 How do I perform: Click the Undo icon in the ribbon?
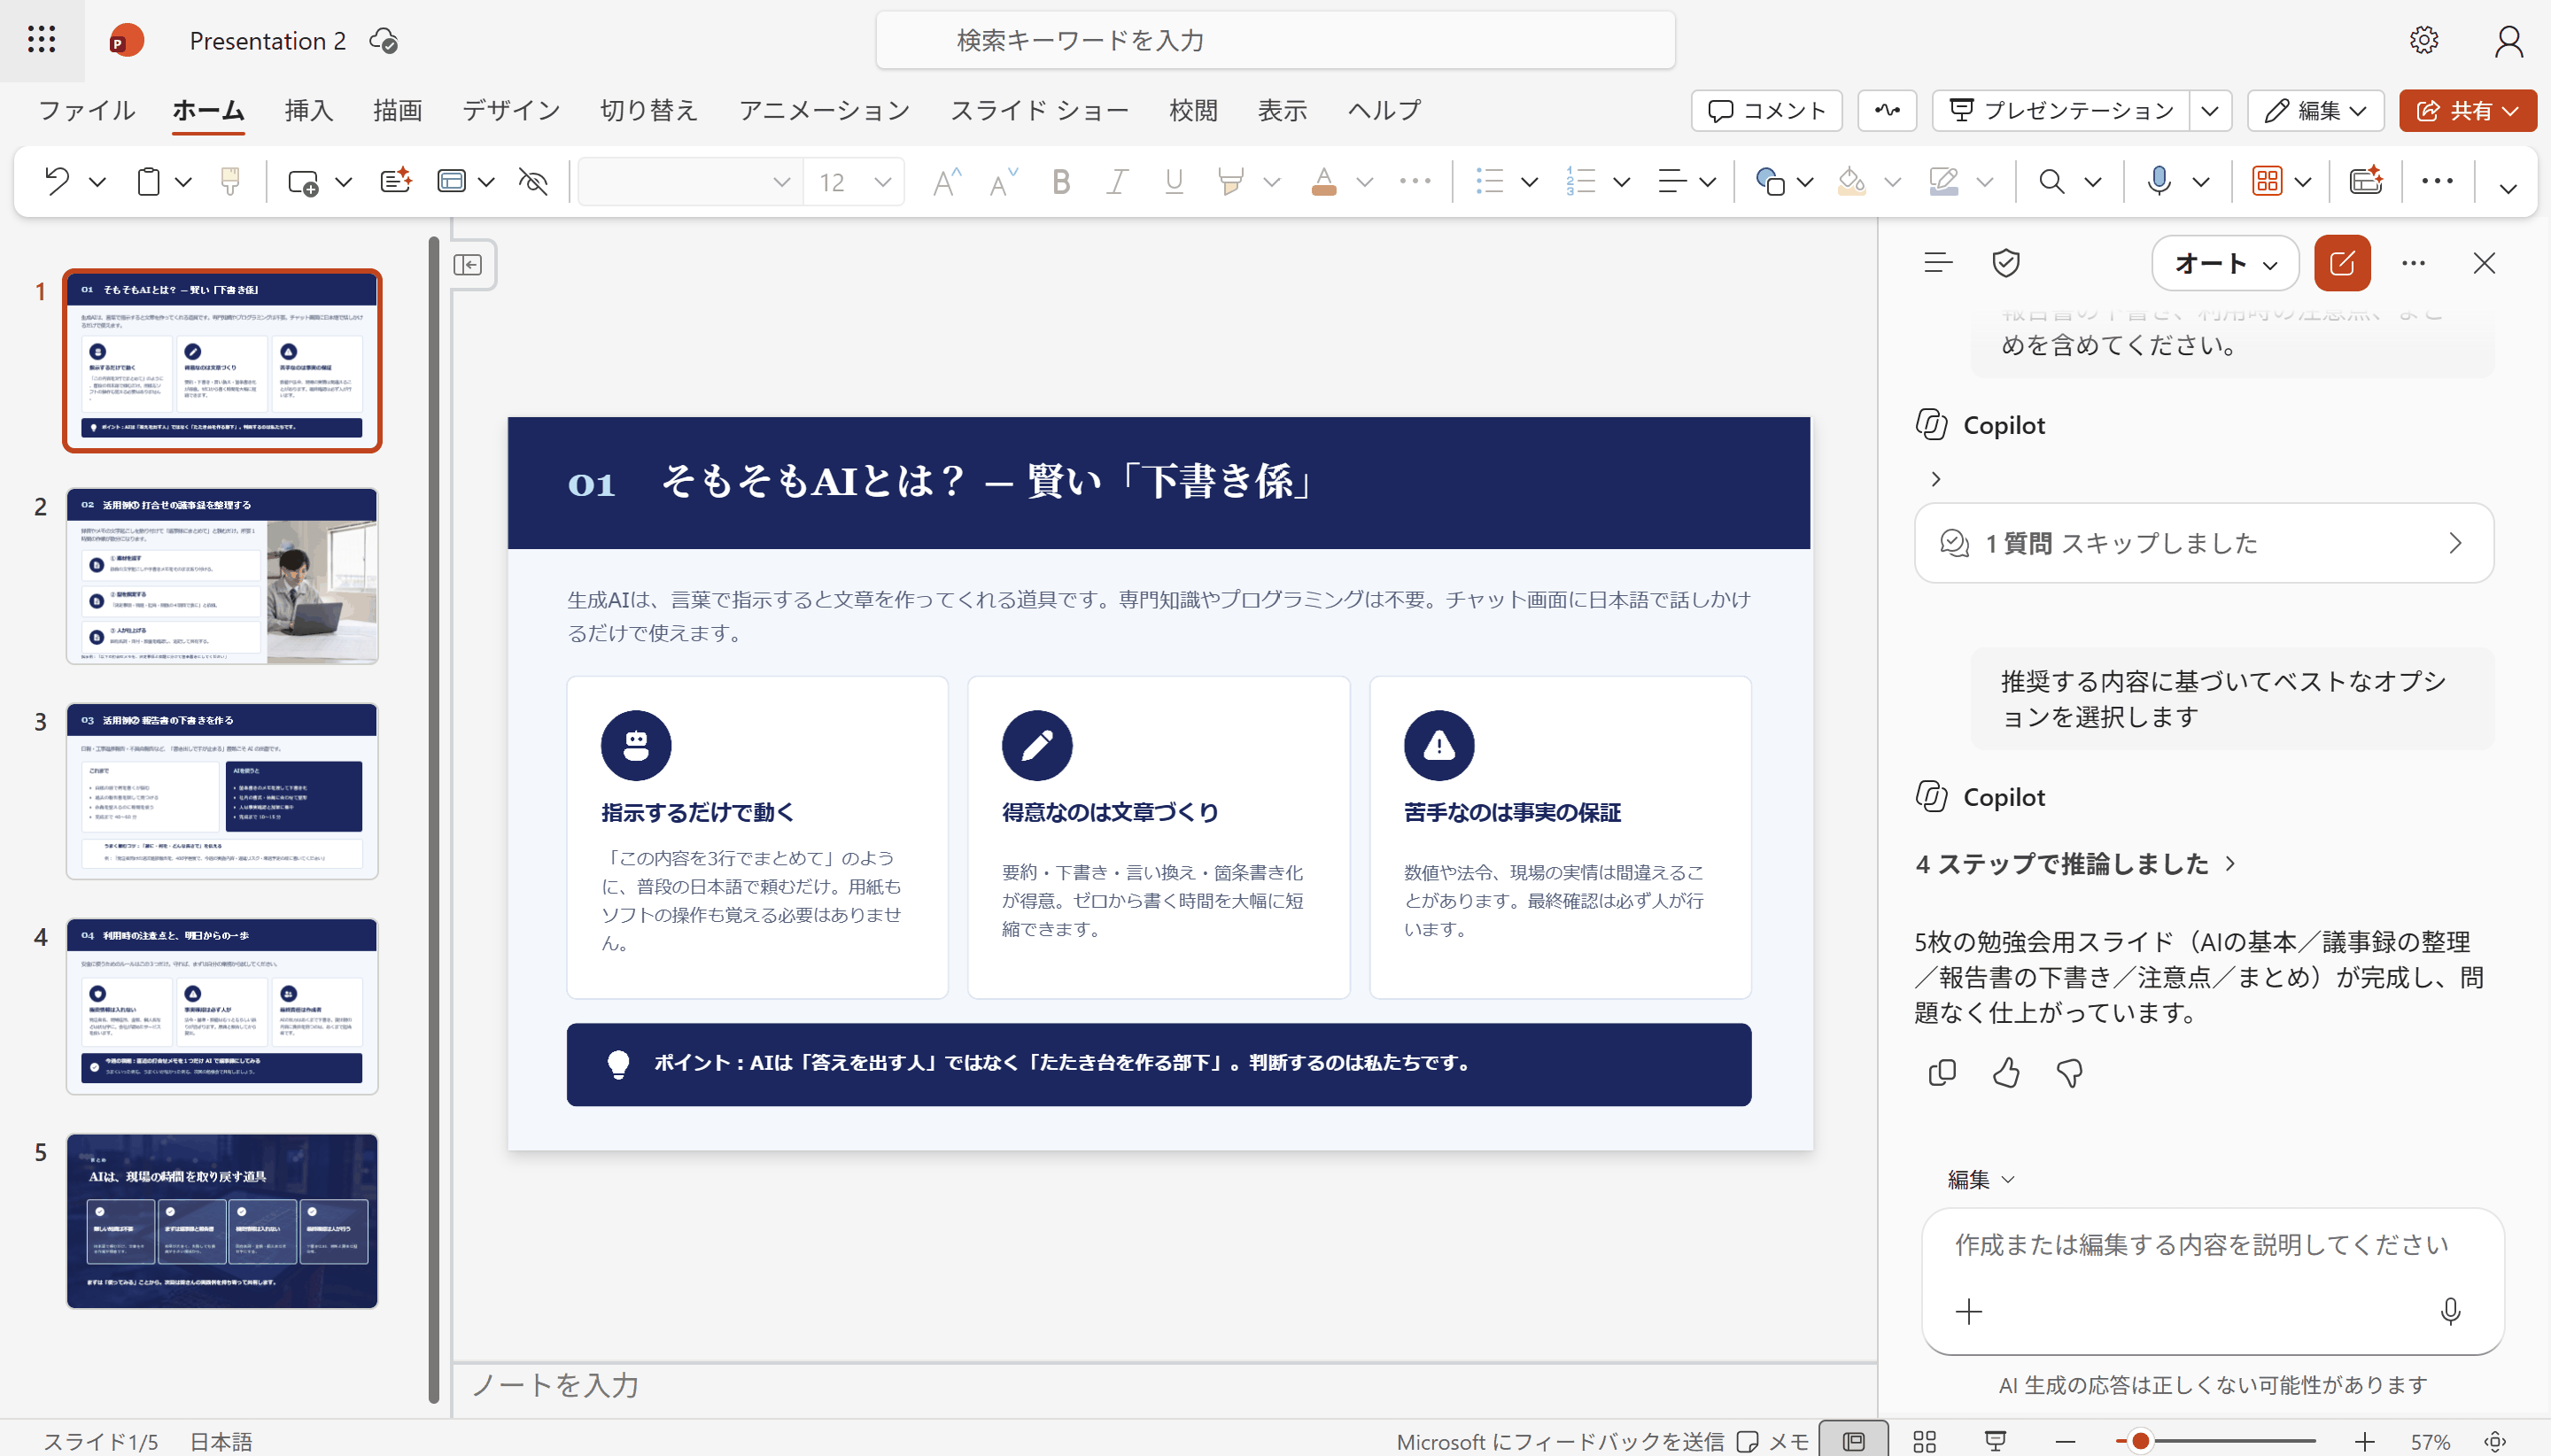[57, 181]
